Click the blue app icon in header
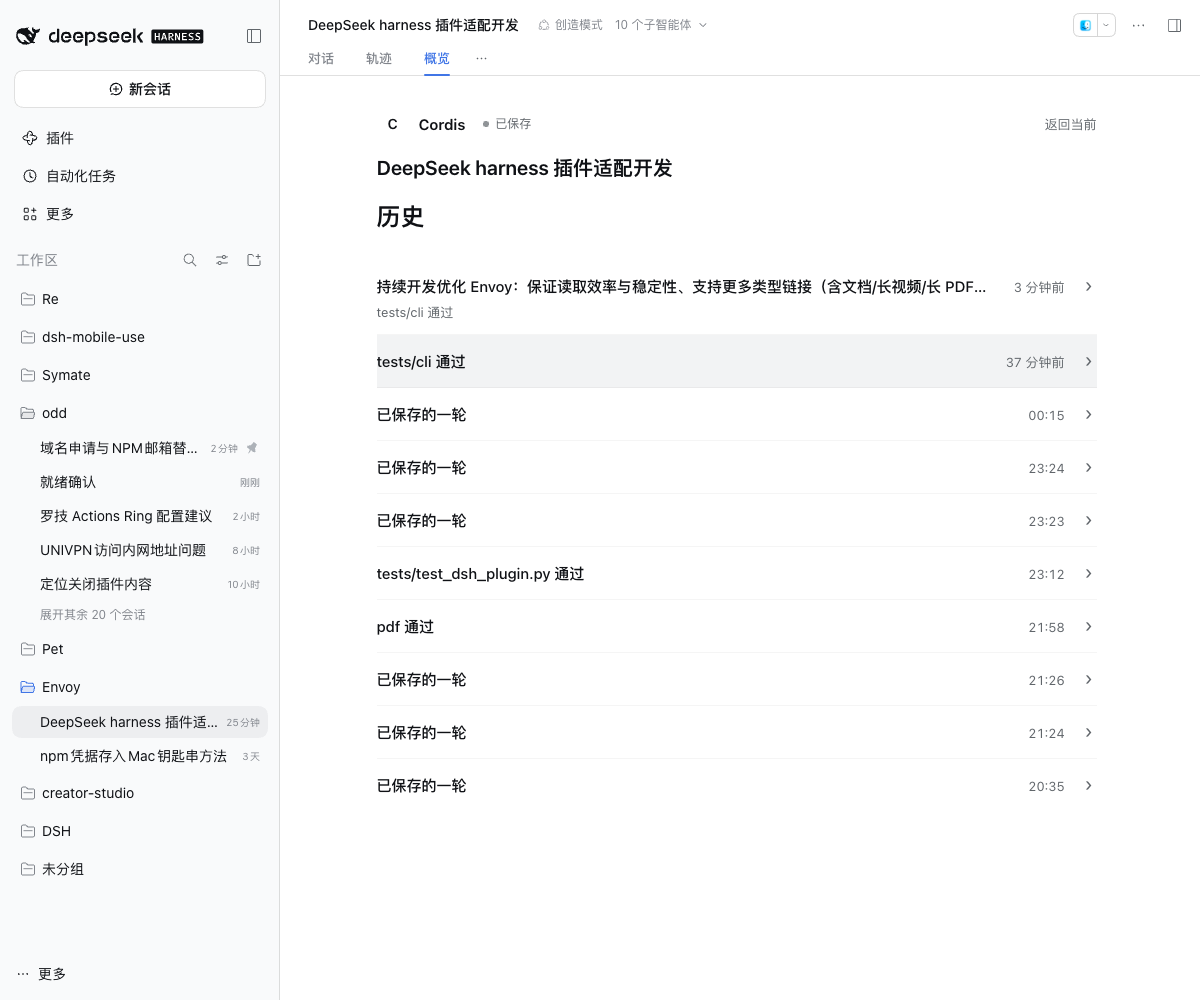Viewport: 1200px width, 1000px height. click(x=1085, y=25)
